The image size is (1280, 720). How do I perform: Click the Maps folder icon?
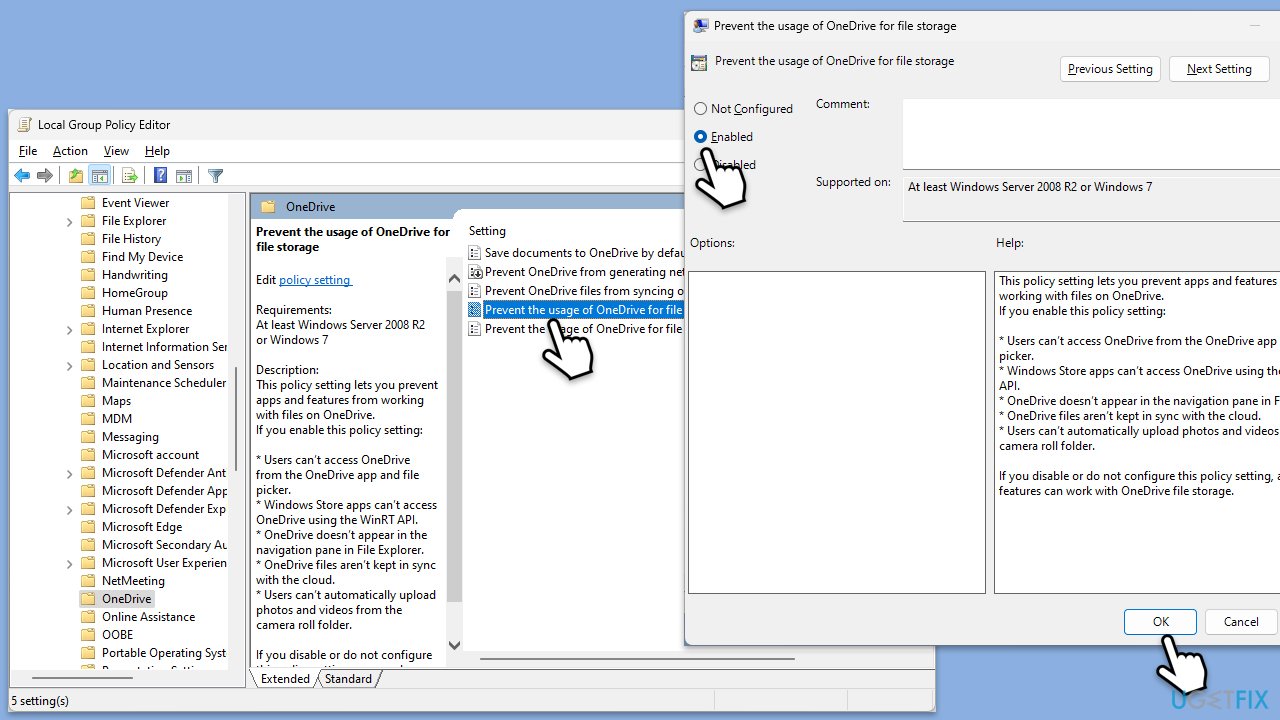coord(88,401)
